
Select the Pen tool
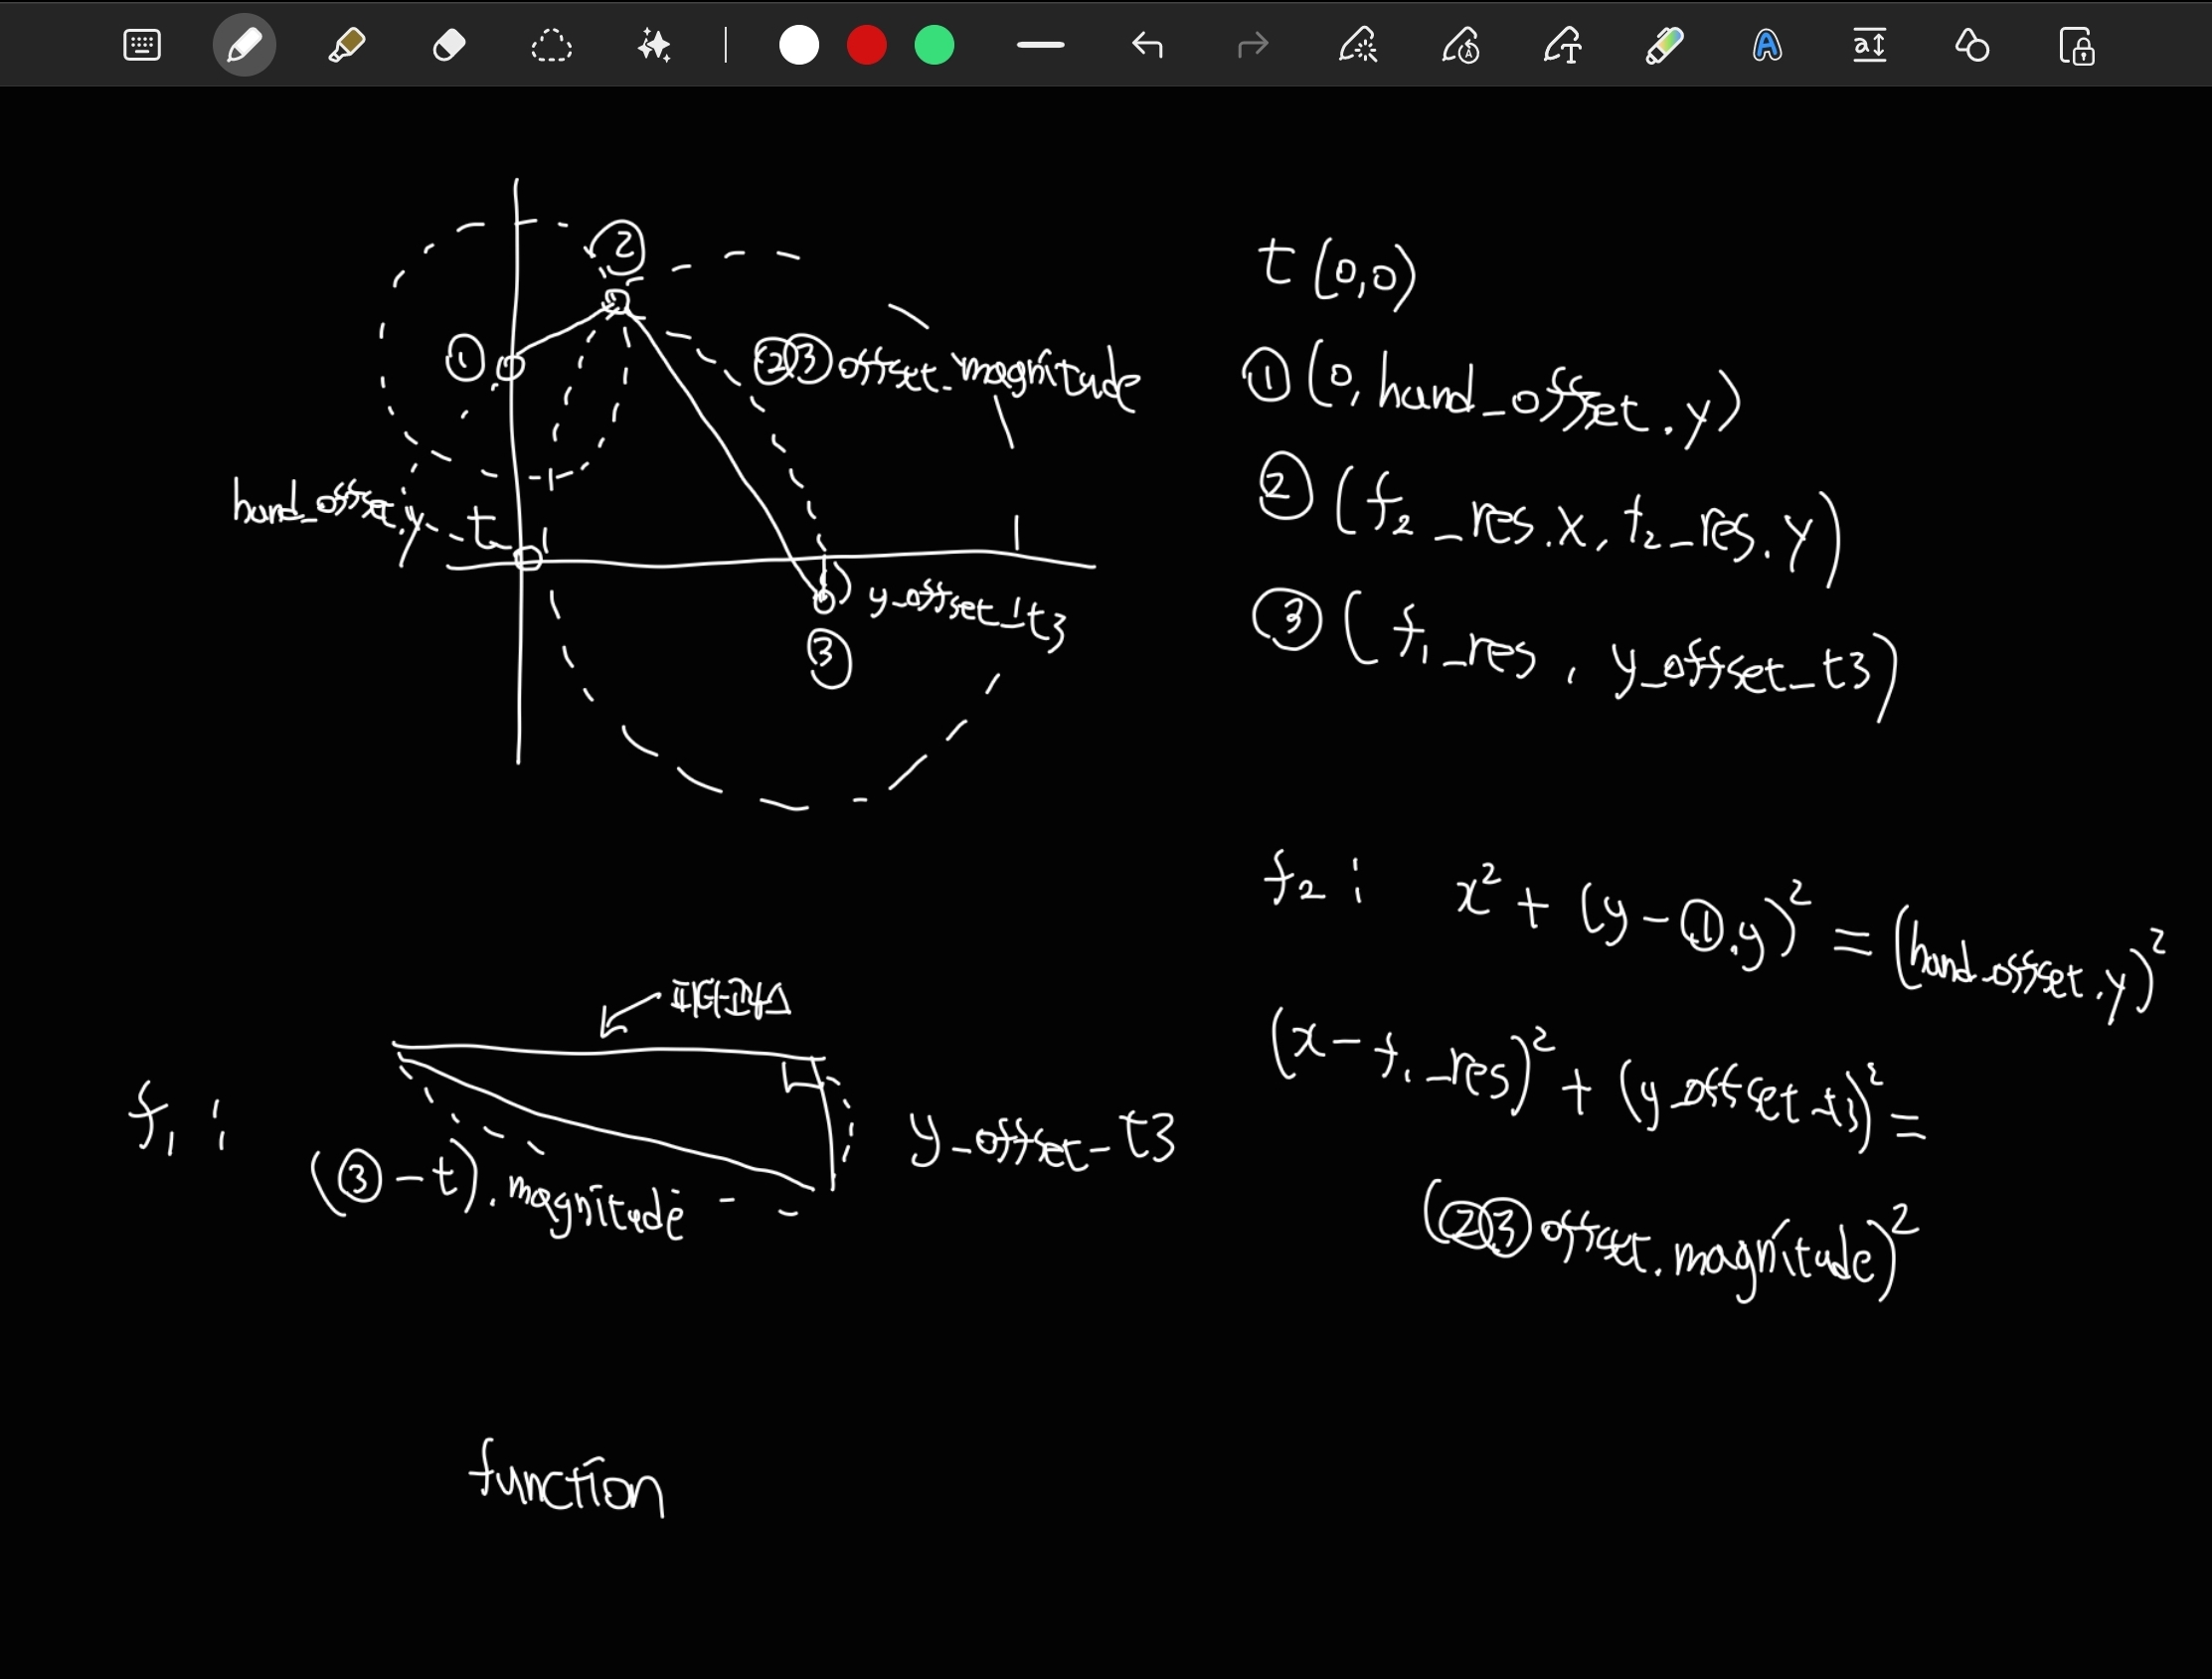[244, 46]
